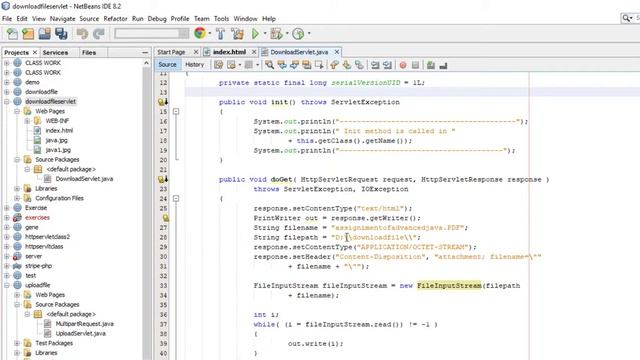Click the Save All toolbar icon
This screenshot has width=640, height=360.
[61, 34]
